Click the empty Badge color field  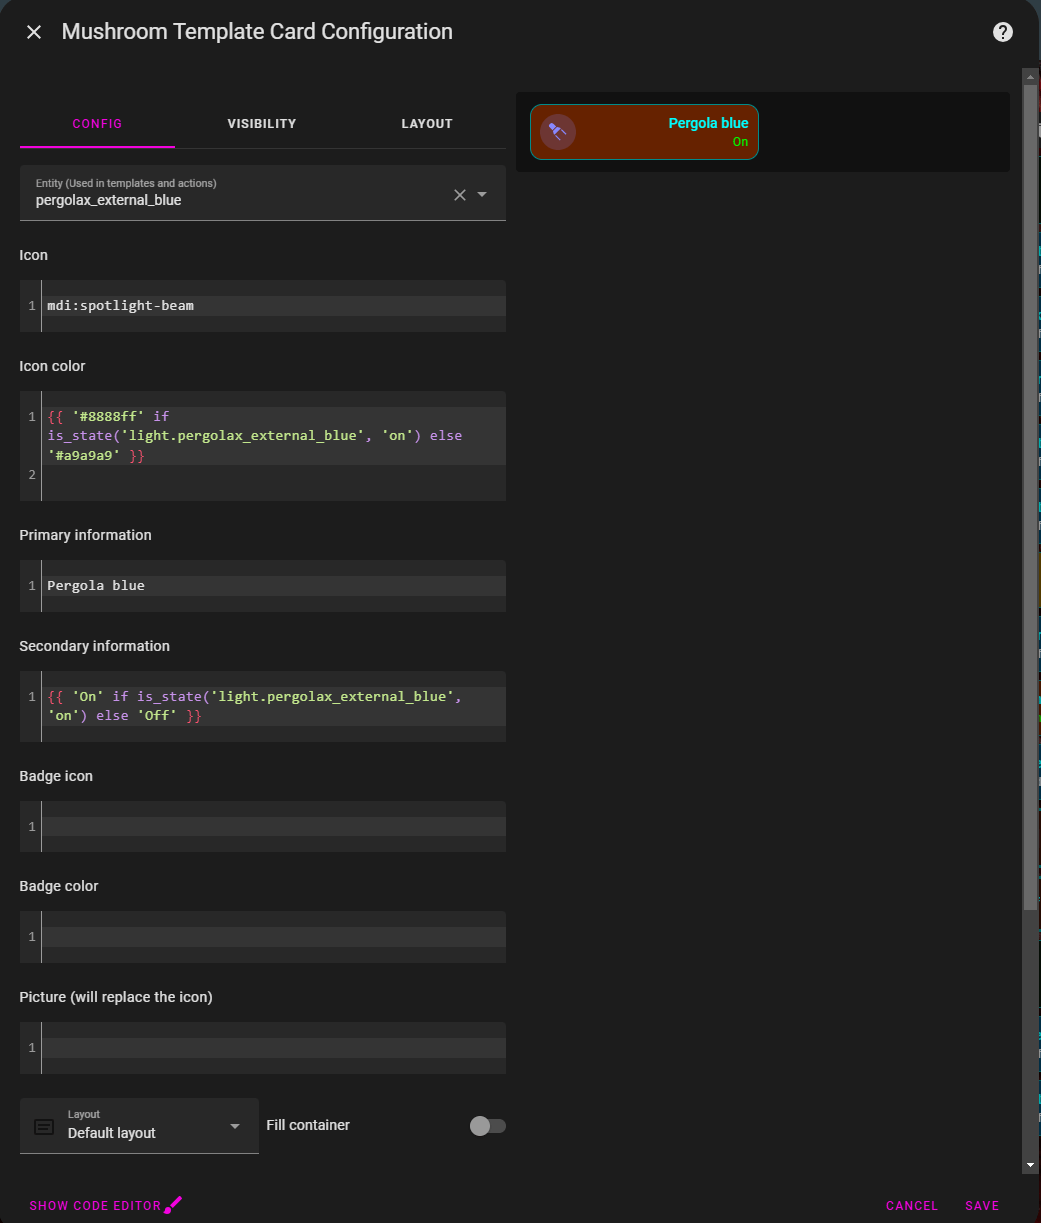tap(270, 937)
